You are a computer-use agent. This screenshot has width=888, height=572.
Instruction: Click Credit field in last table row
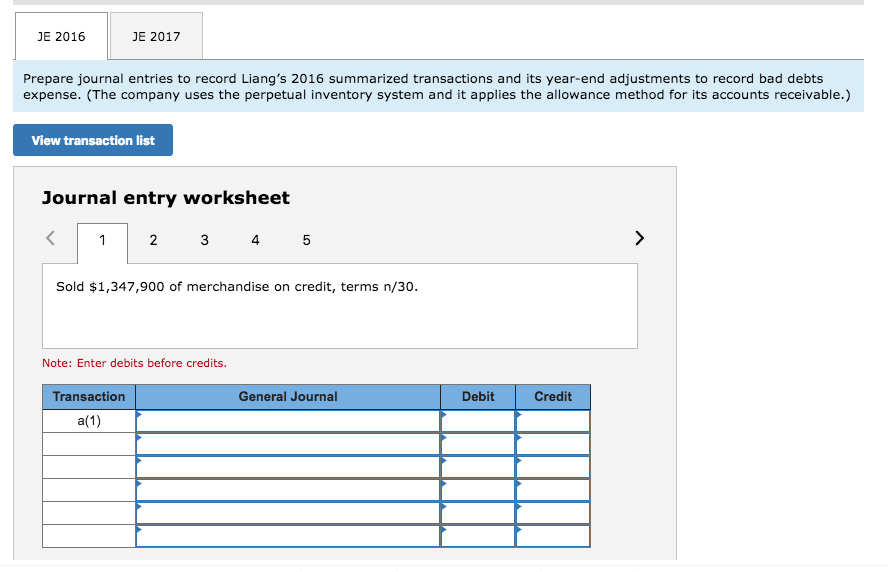(x=553, y=536)
